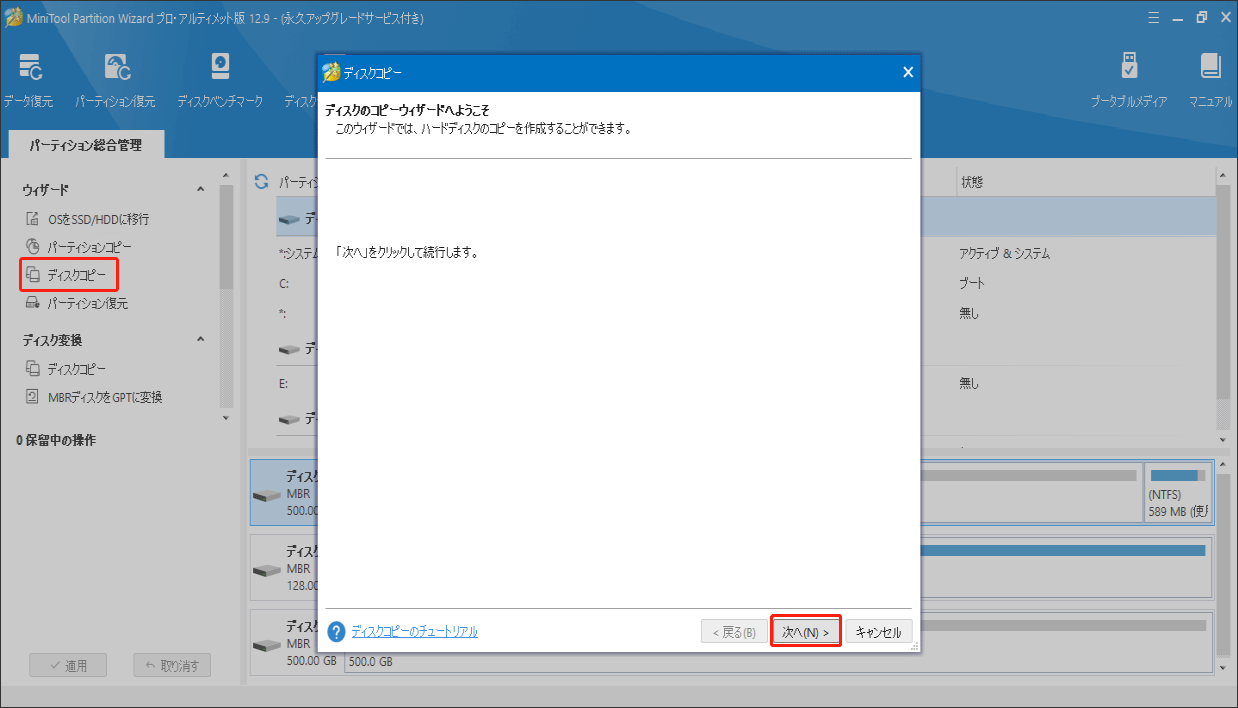The height and width of the screenshot is (708, 1238).
Task: Click the < 戻る(B) button
Action: tap(734, 632)
